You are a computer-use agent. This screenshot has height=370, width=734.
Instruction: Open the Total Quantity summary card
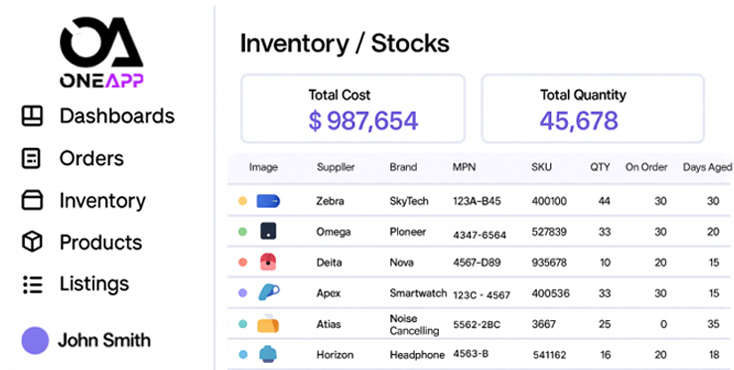pos(593,108)
